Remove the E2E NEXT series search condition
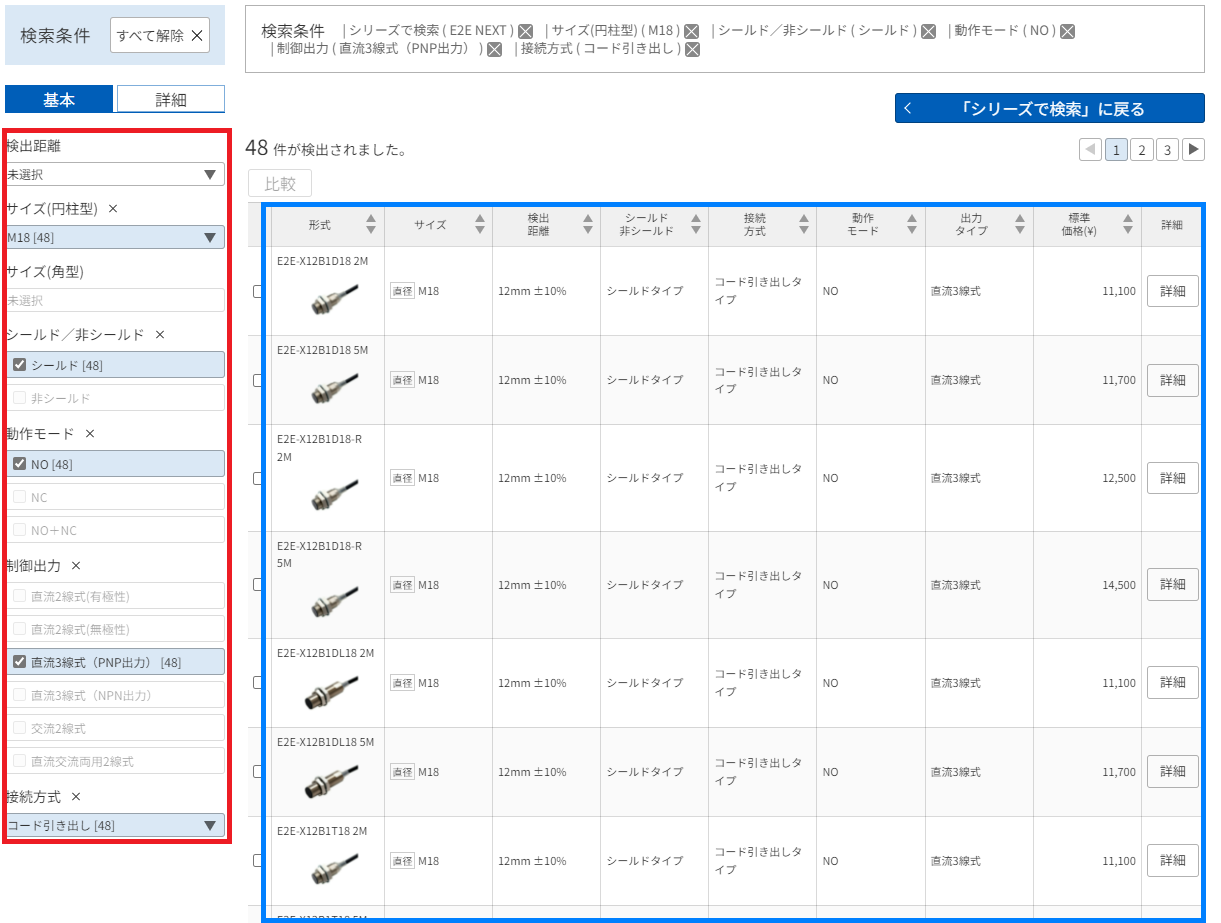Screen dimensions: 1221x923 [x=526, y=31]
